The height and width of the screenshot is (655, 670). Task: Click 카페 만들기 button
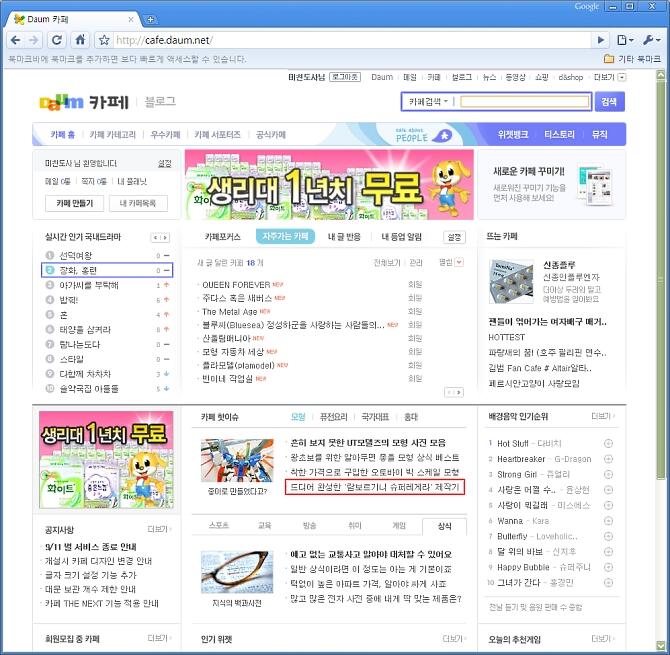click(x=74, y=203)
